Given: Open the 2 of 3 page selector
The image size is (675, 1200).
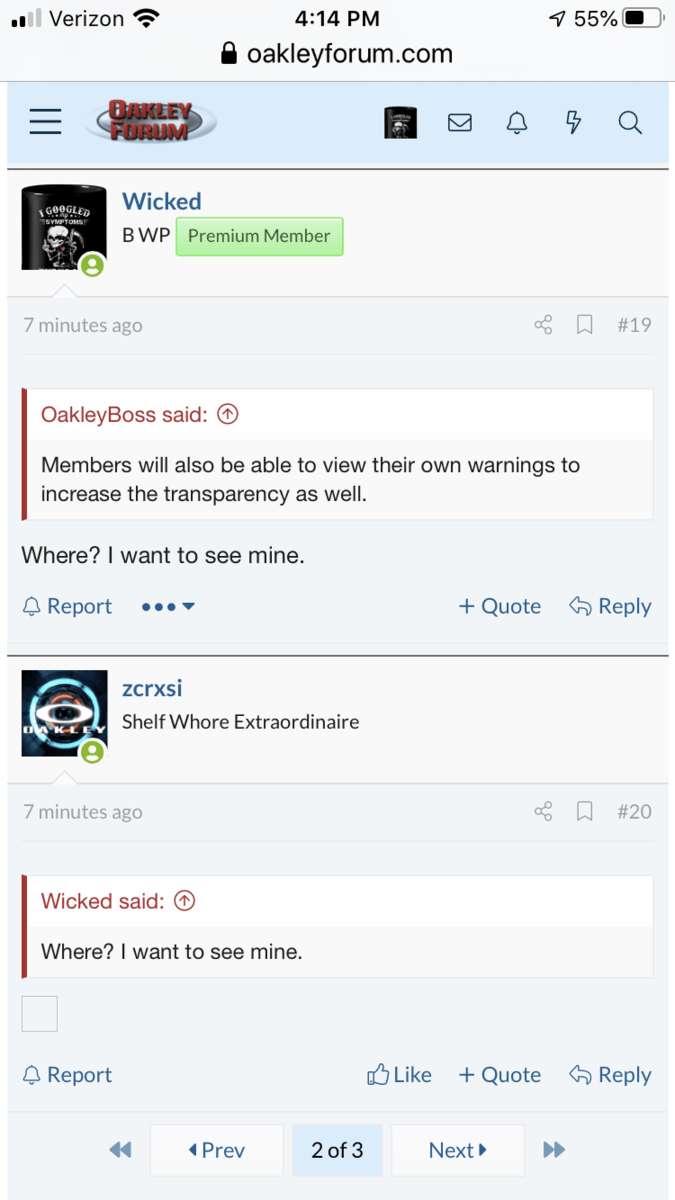Looking at the screenshot, I should point(337,1150).
